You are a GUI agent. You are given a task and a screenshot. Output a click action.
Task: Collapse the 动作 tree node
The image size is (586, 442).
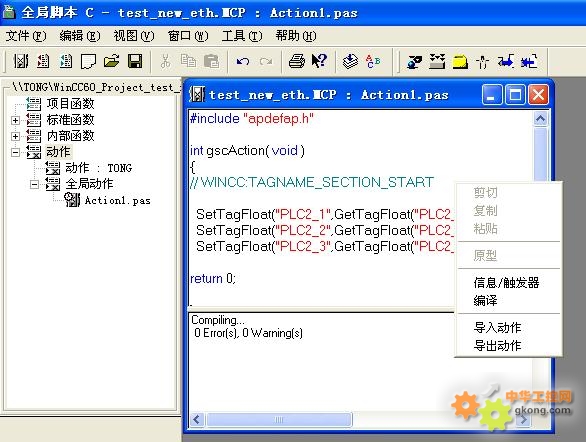click(x=15, y=152)
